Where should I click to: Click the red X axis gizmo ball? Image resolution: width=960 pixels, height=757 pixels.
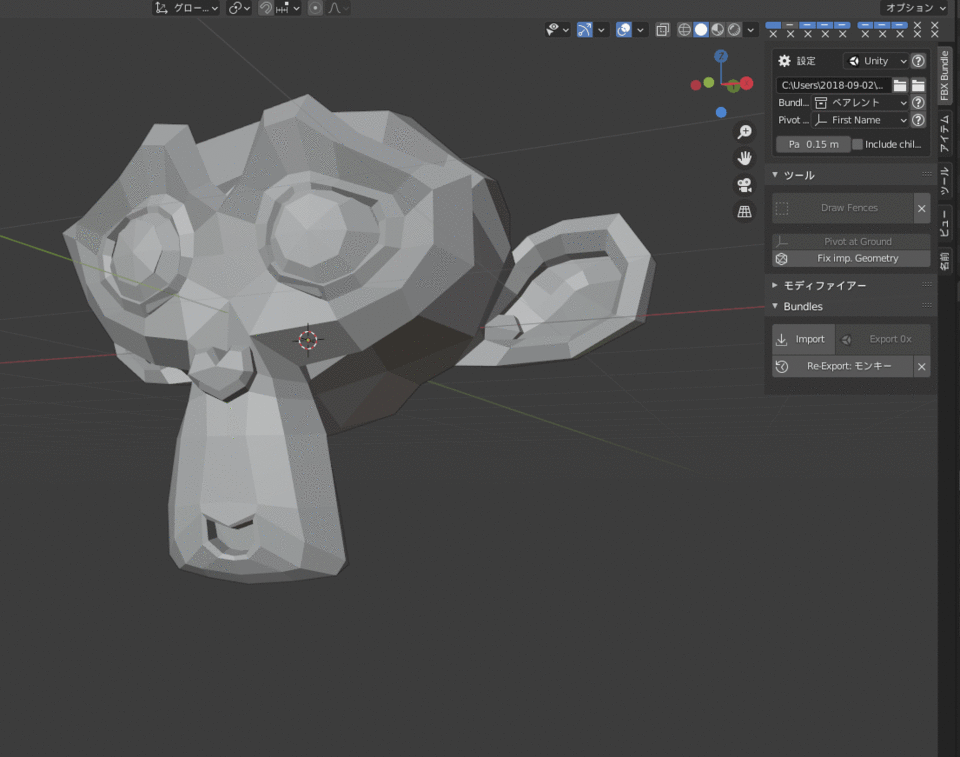point(745,85)
